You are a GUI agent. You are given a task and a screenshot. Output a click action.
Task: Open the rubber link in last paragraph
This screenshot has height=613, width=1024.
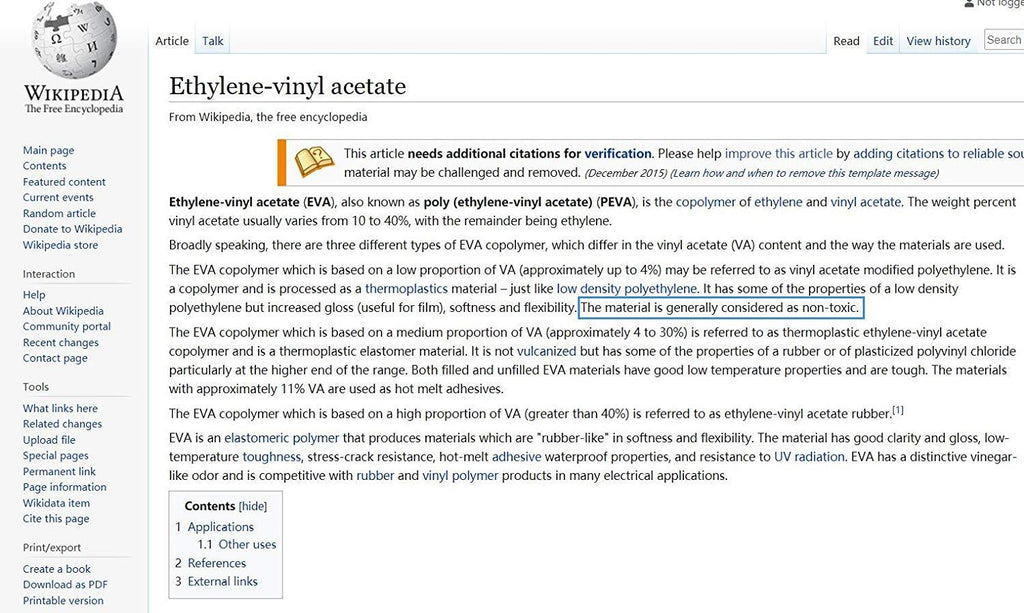pyautogui.click(x=375, y=476)
